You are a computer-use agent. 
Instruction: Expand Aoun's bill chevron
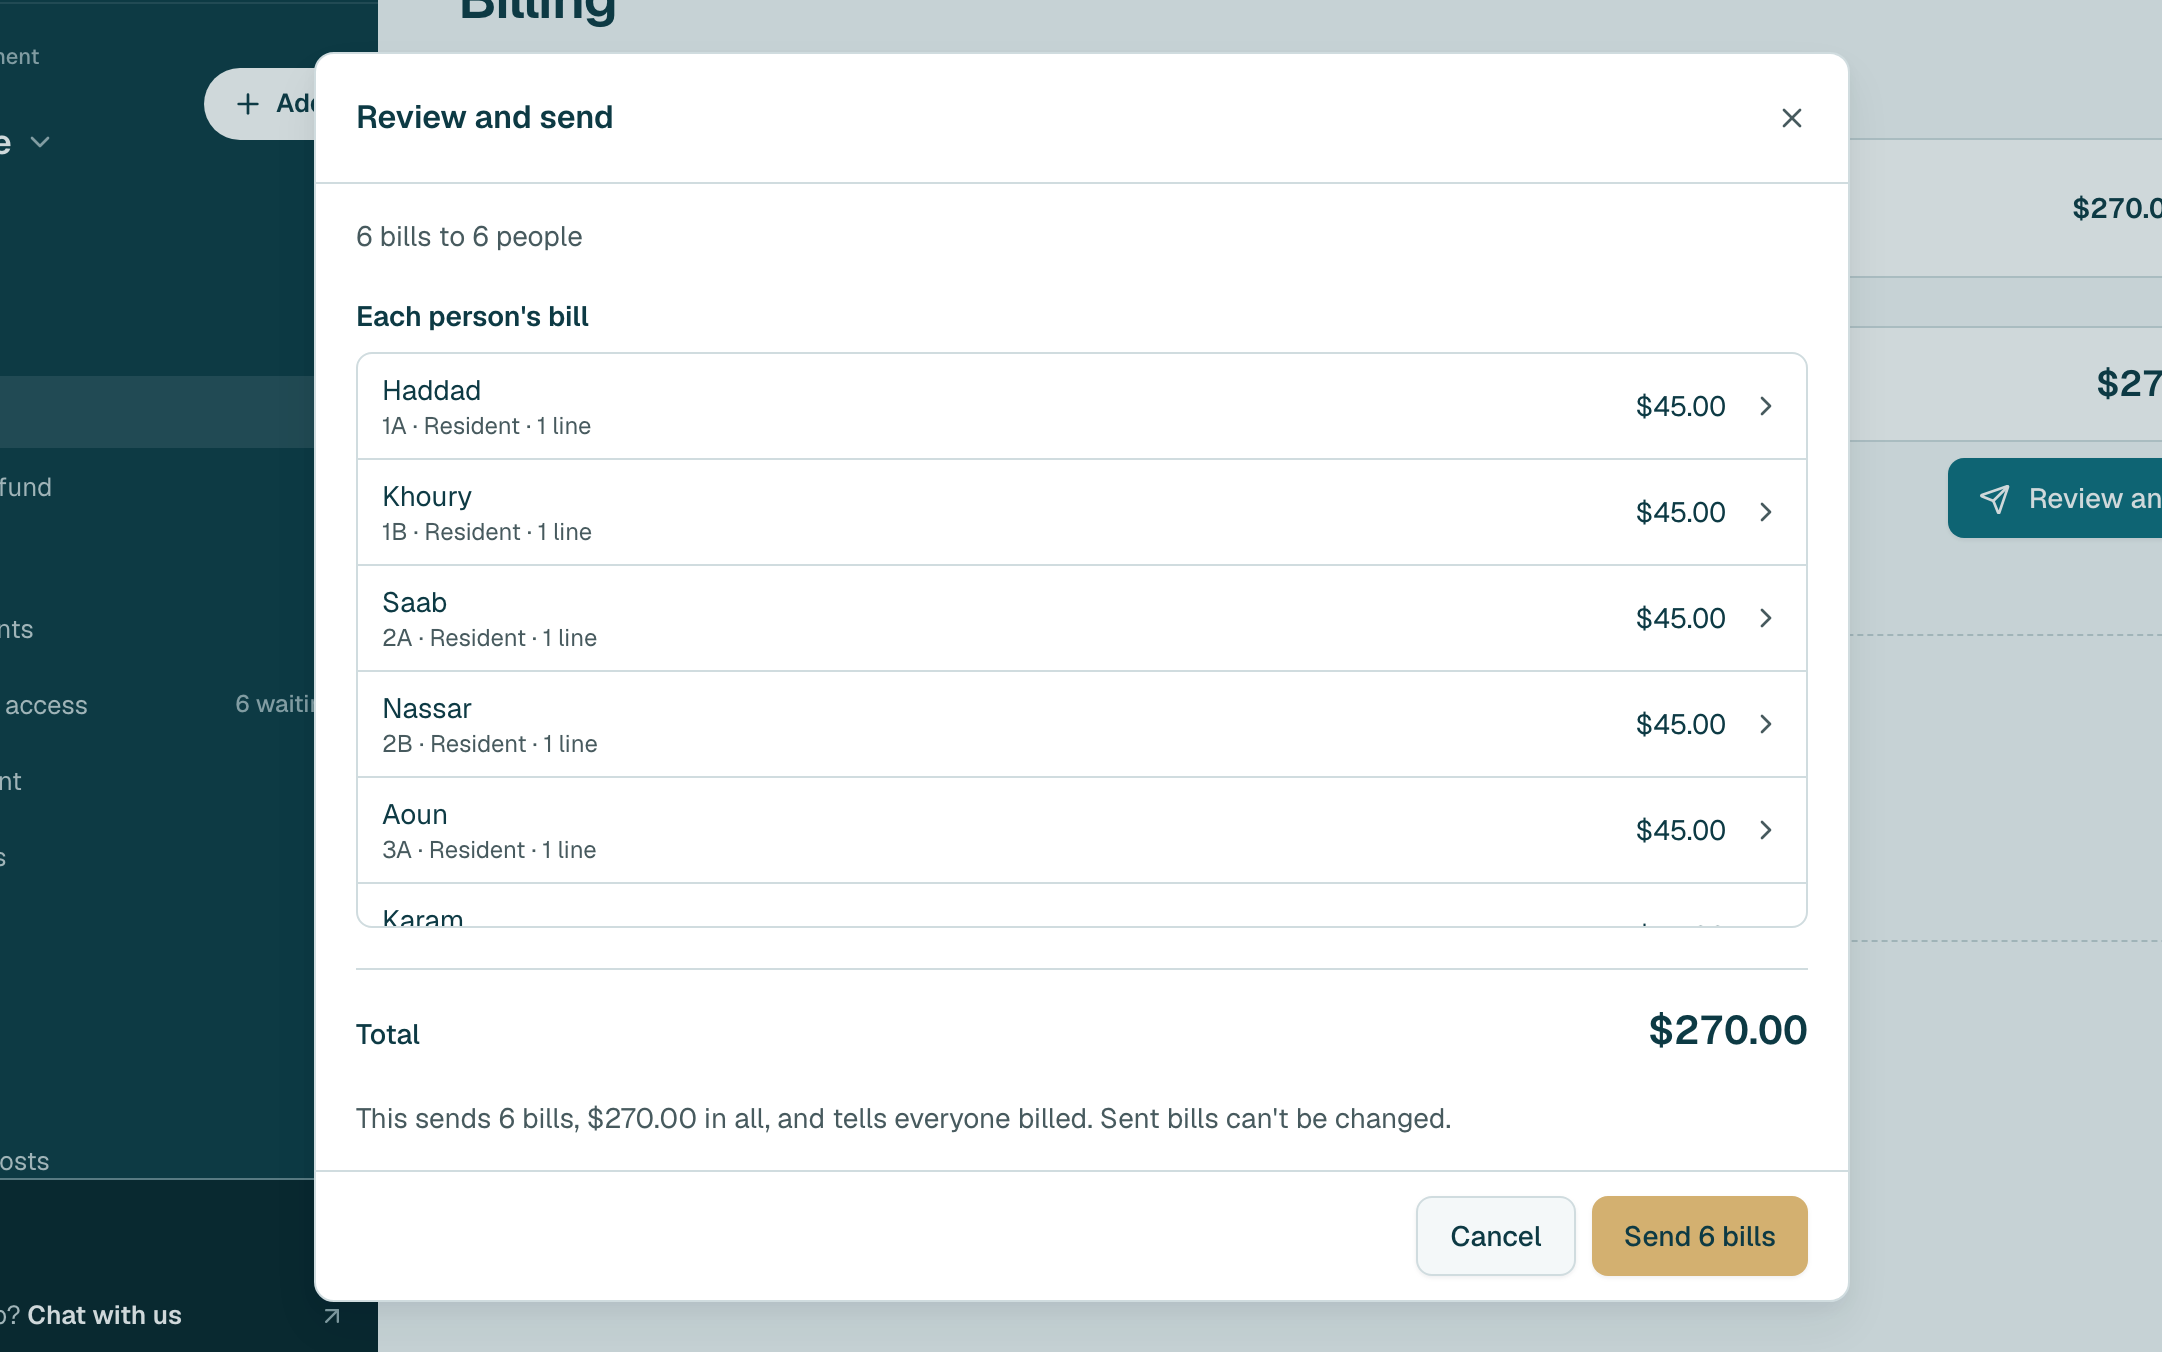coord(1766,830)
